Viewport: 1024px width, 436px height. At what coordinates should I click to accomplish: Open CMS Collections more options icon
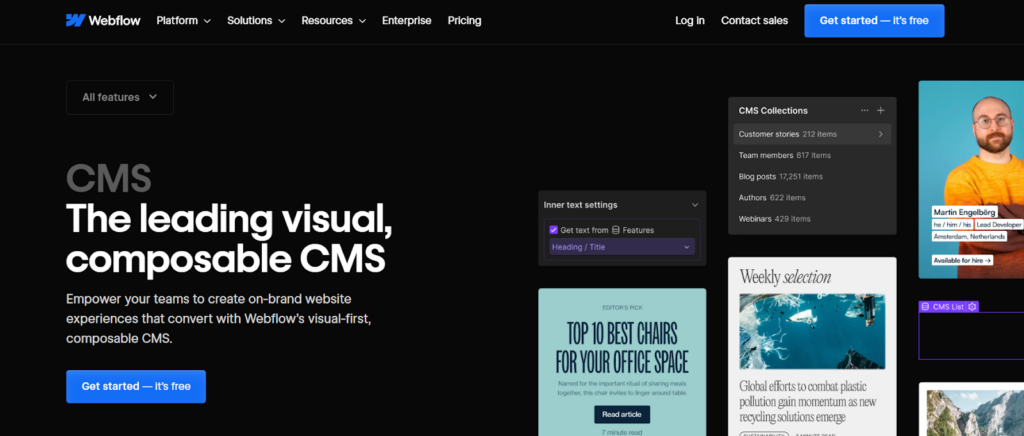(x=865, y=110)
